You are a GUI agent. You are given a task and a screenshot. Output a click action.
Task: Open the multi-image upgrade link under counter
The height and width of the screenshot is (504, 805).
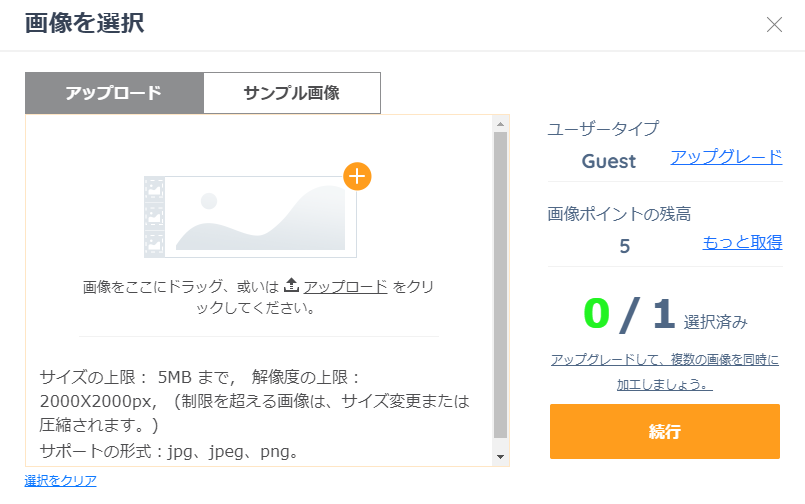pos(664,371)
